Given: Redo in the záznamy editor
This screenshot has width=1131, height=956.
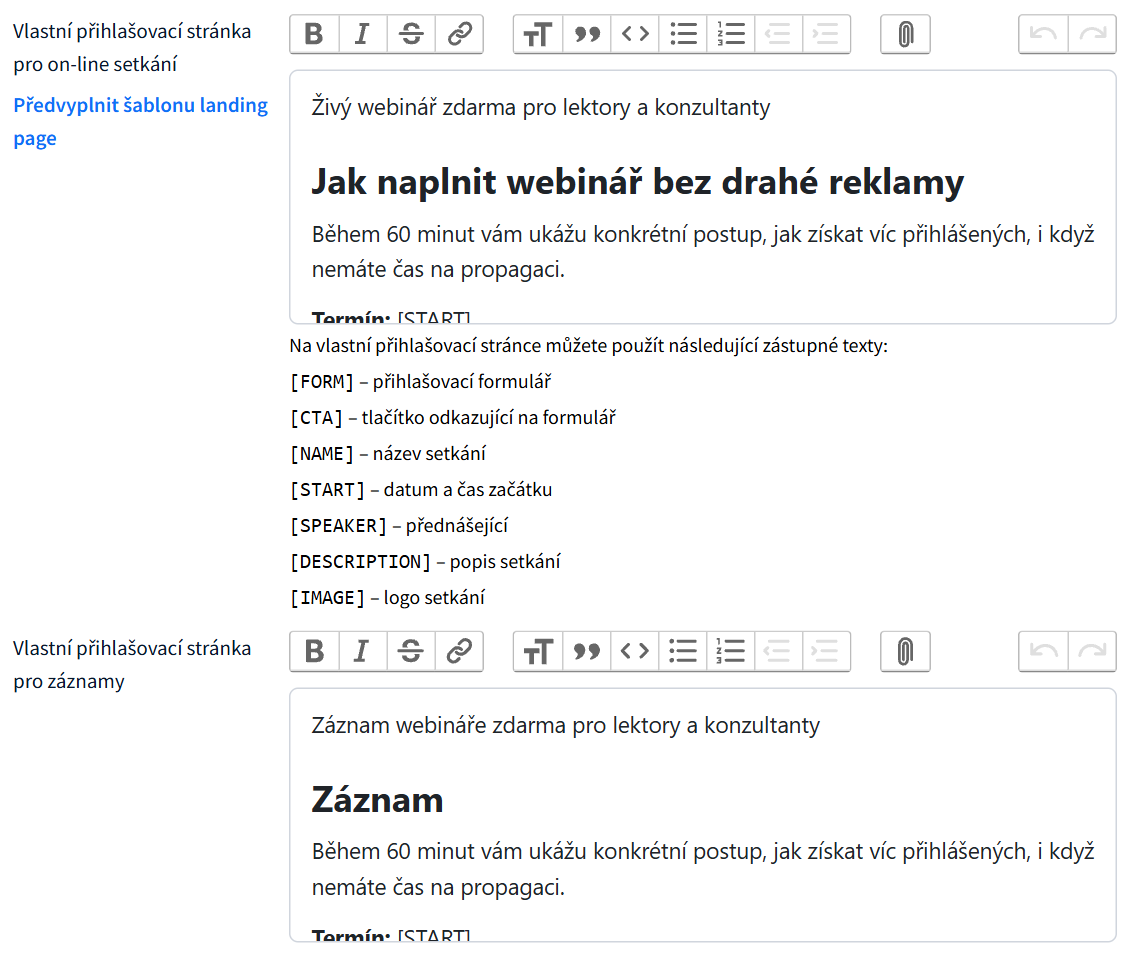Looking at the screenshot, I should click(1092, 652).
